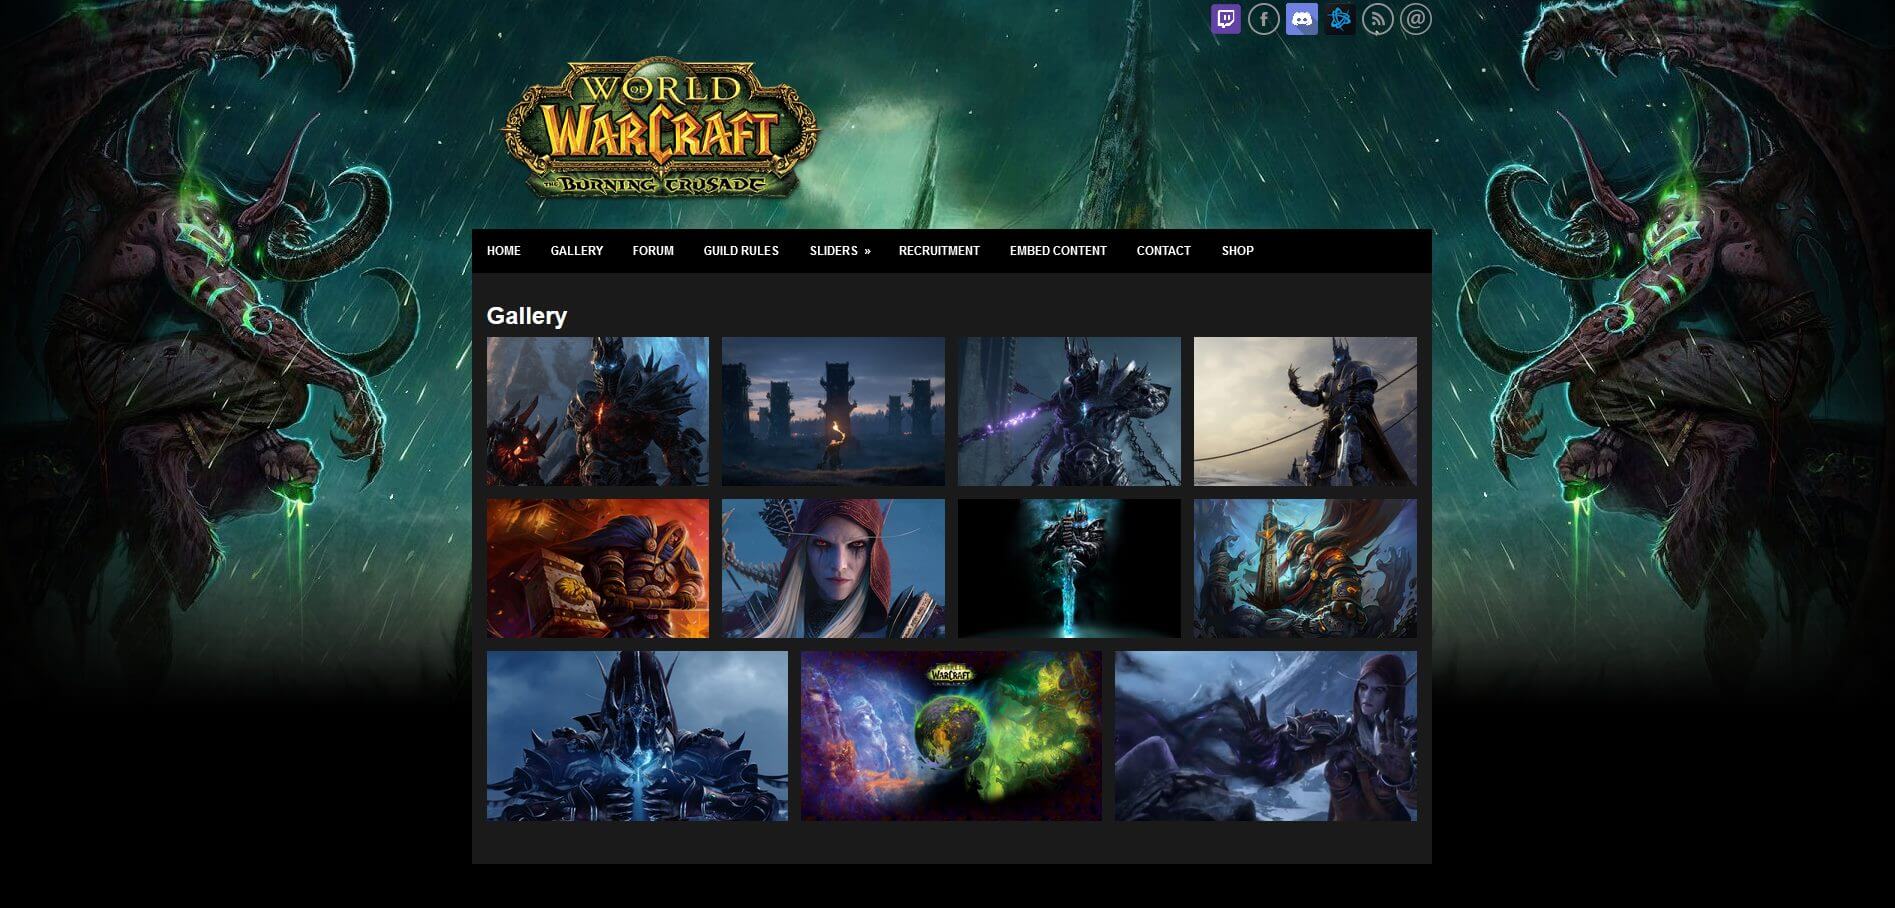The width and height of the screenshot is (1895, 908).
Task: Subscribe using the RSS feed icon
Action: pos(1378,17)
